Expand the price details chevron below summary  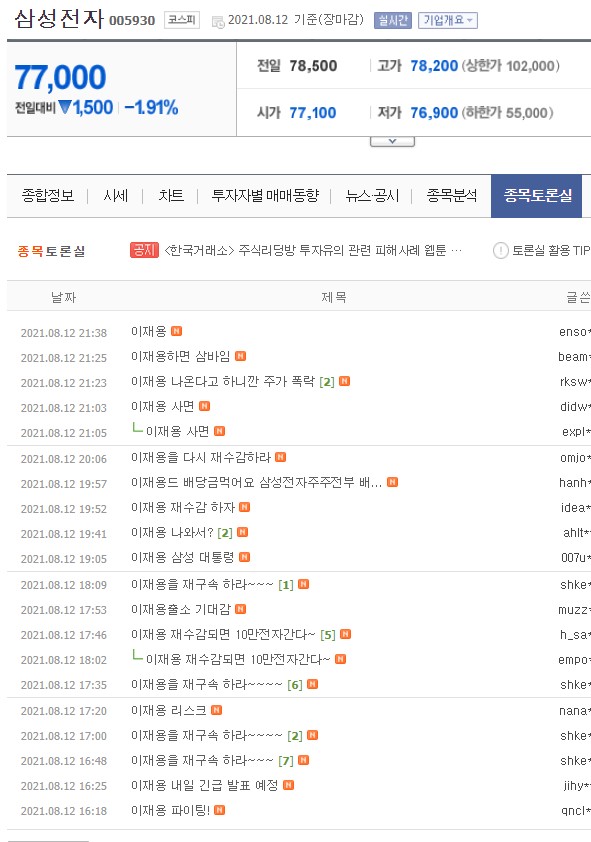[x=392, y=141]
